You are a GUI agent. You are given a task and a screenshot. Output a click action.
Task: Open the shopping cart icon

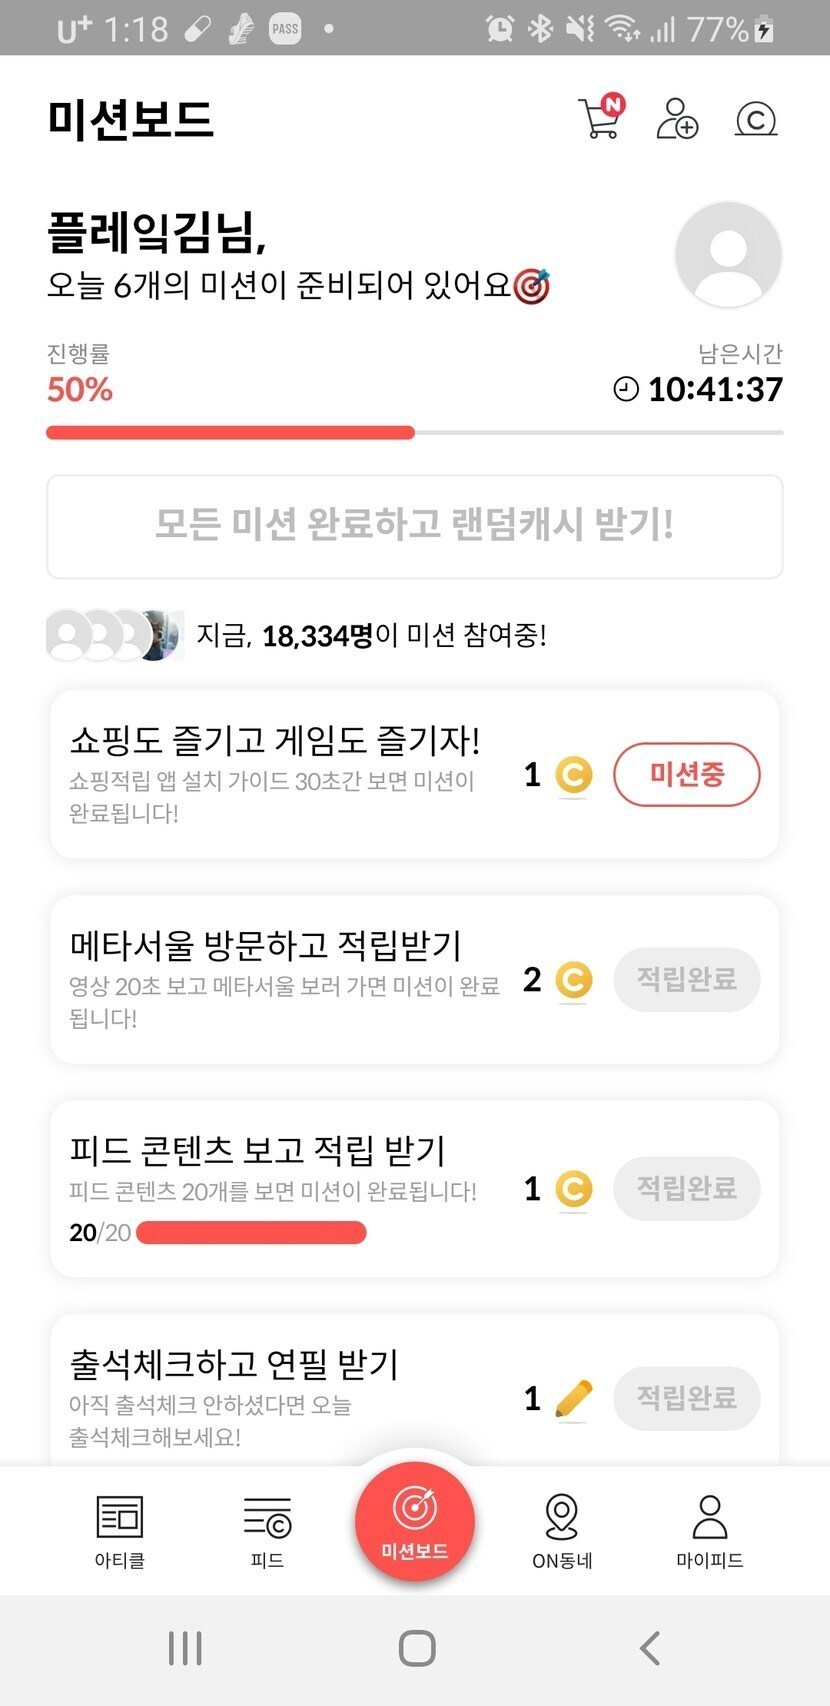click(600, 118)
